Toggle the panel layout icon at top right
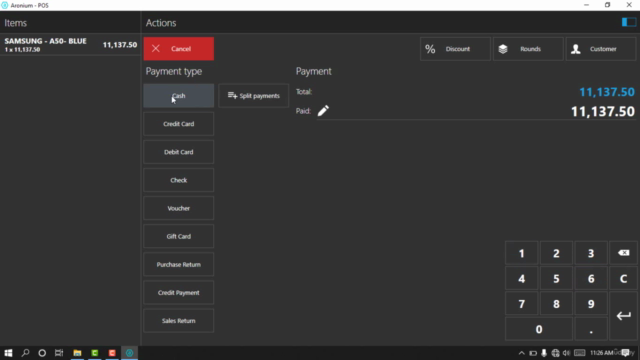 click(x=629, y=22)
